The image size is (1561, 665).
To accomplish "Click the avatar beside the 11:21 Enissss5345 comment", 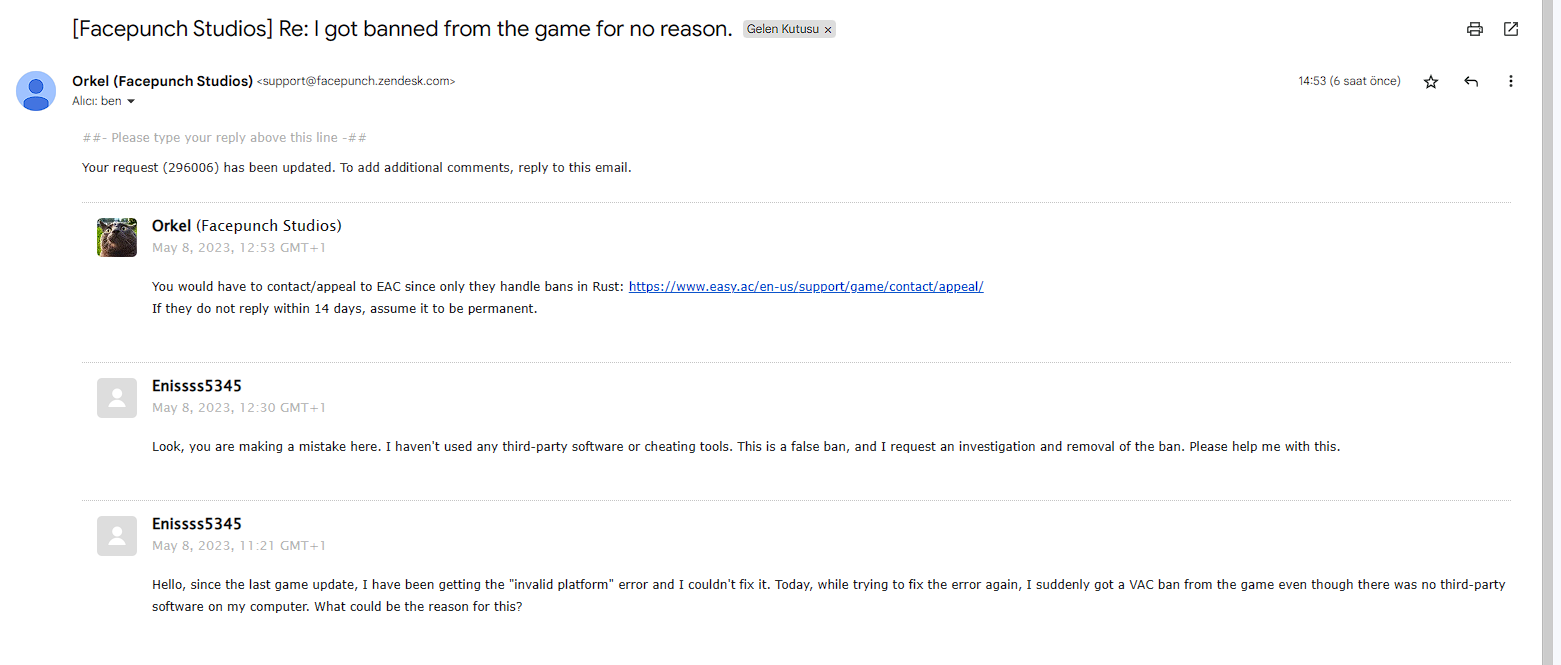I will click(x=117, y=536).
